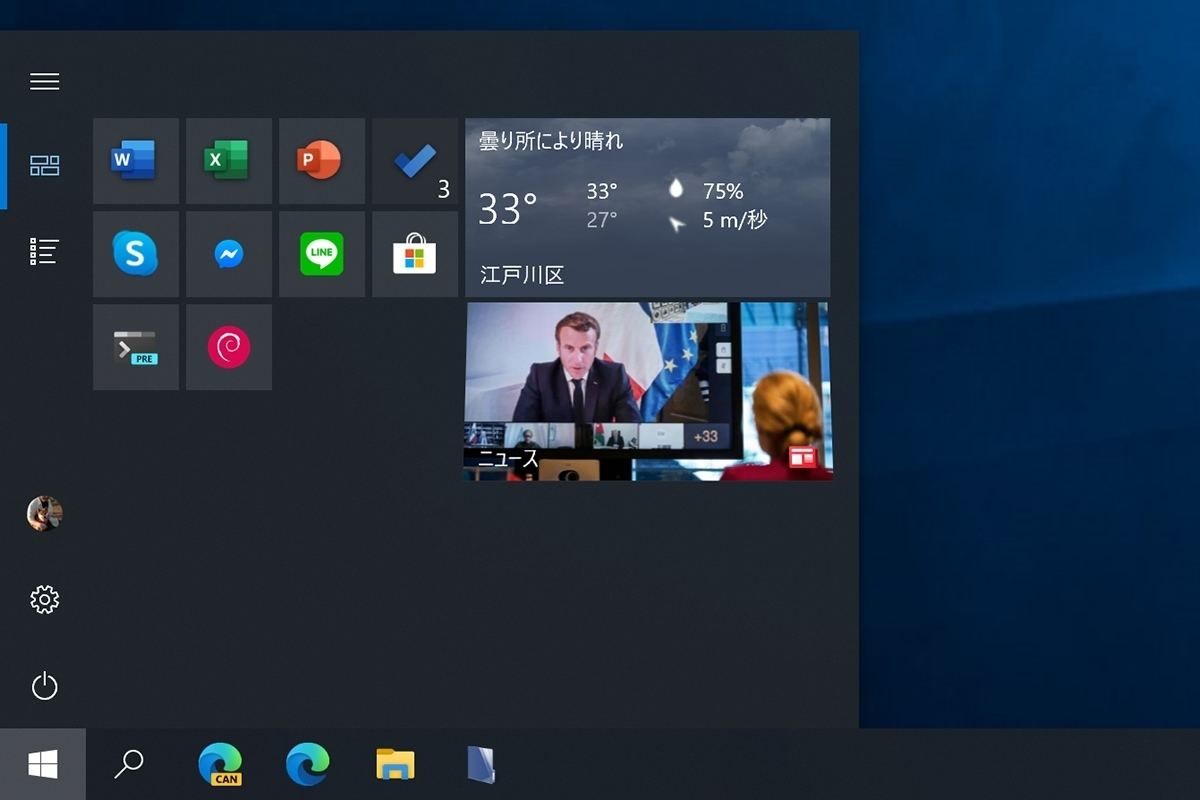Show pinned tiles view in Start
This screenshot has height=800, width=1200.
click(x=44, y=166)
